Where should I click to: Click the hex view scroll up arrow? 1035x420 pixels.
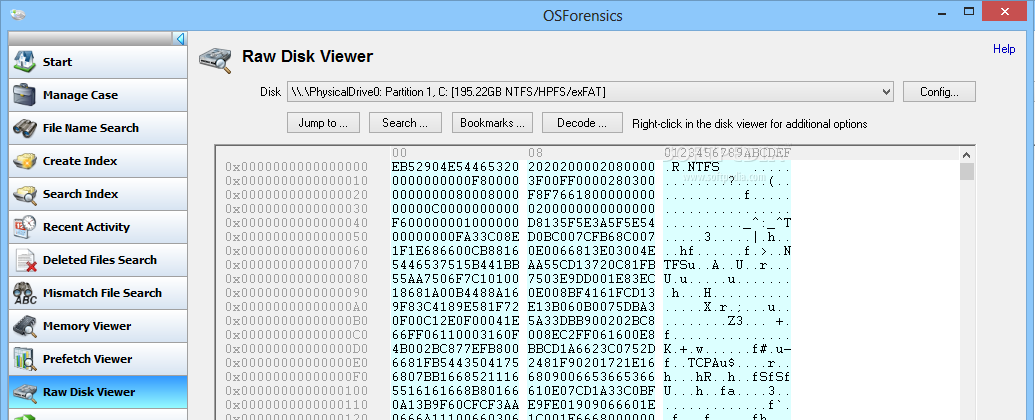967,156
